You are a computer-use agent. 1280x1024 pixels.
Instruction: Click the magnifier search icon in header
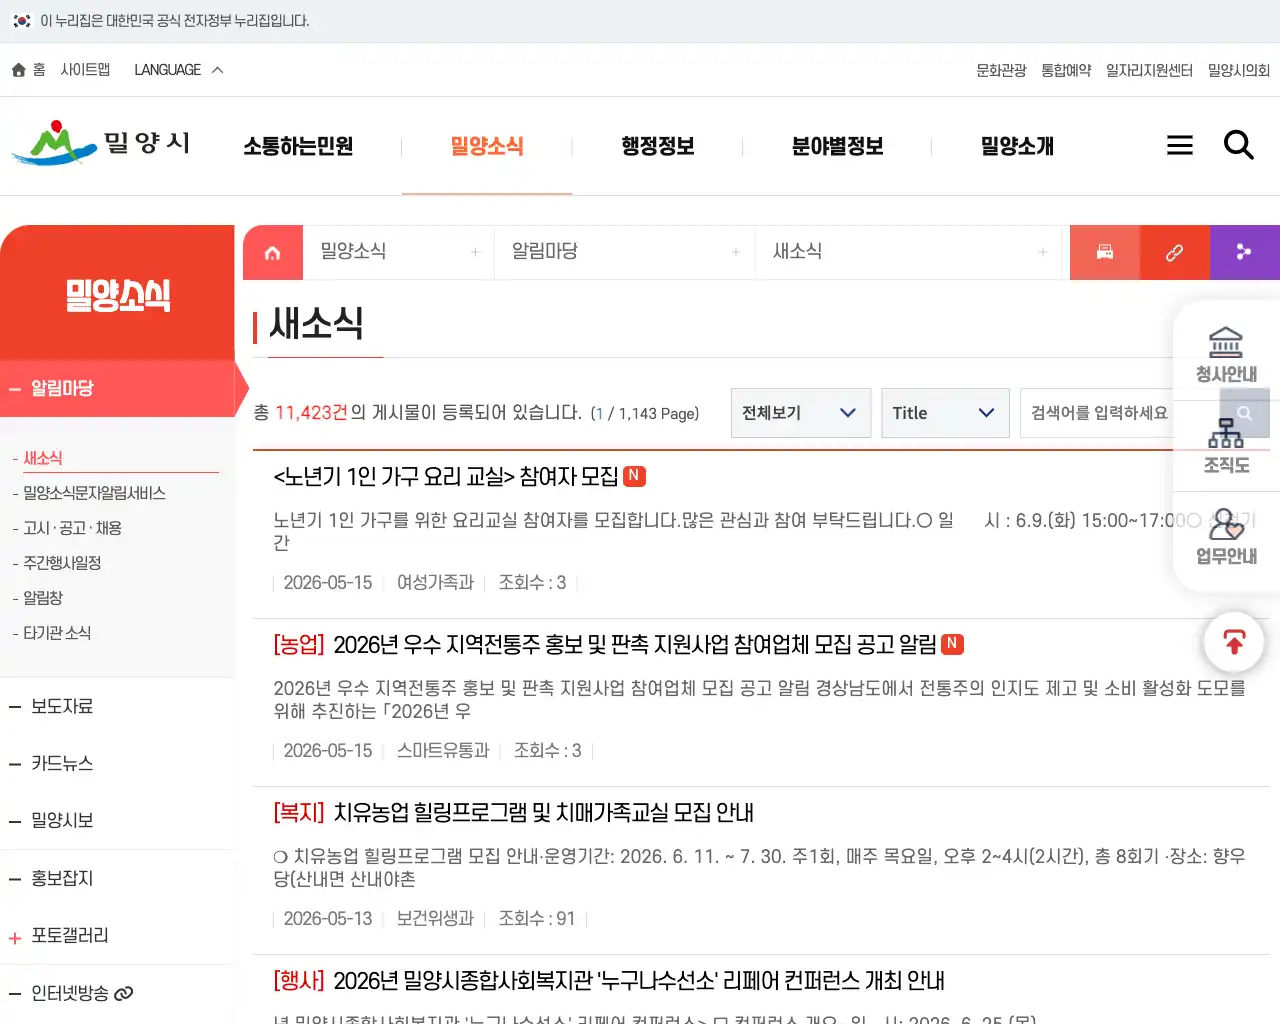[x=1239, y=146]
